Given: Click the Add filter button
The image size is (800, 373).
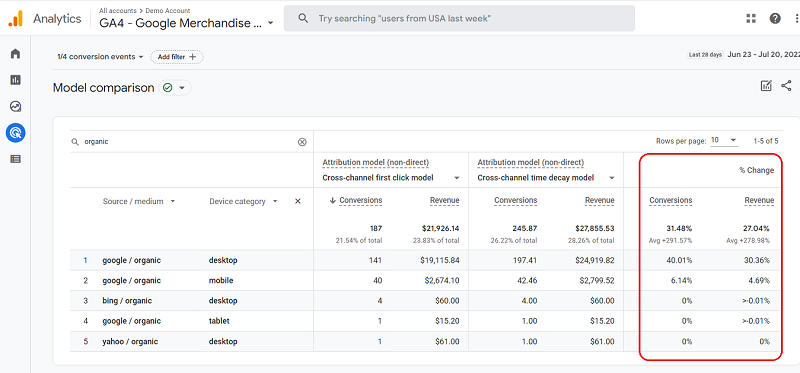Looking at the screenshot, I should pos(177,57).
